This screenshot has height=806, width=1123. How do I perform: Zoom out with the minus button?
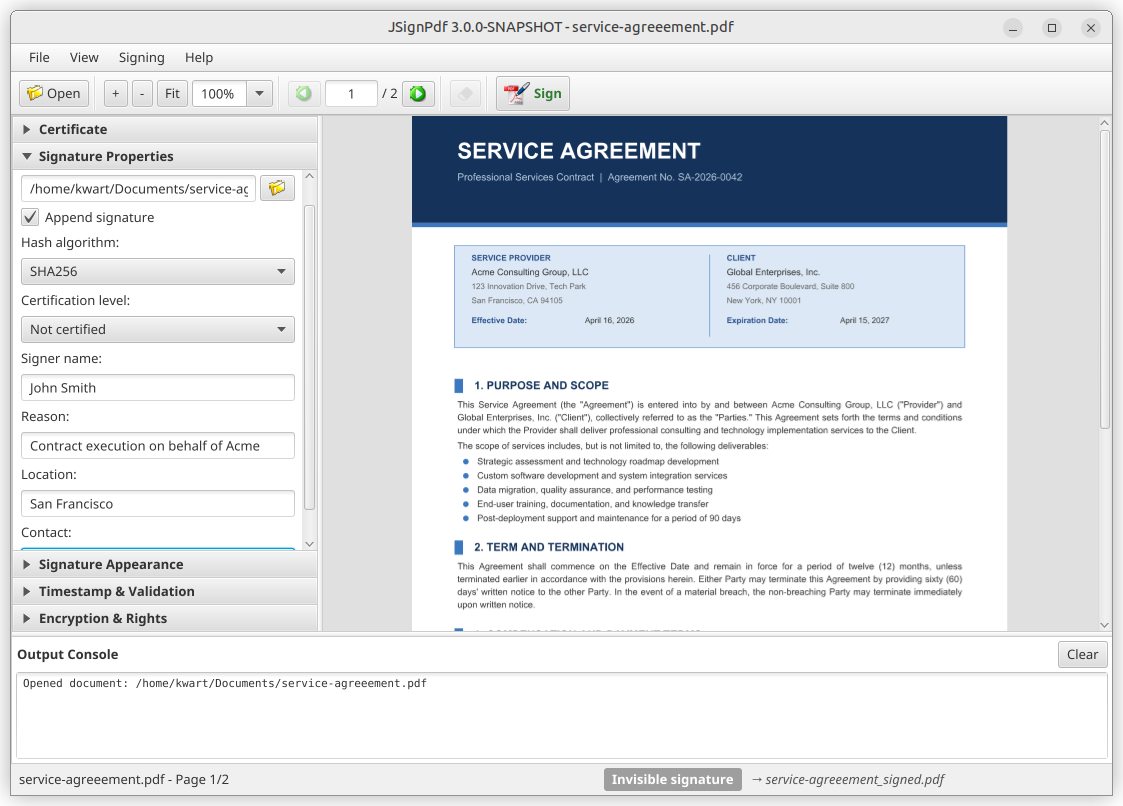click(x=142, y=94)
